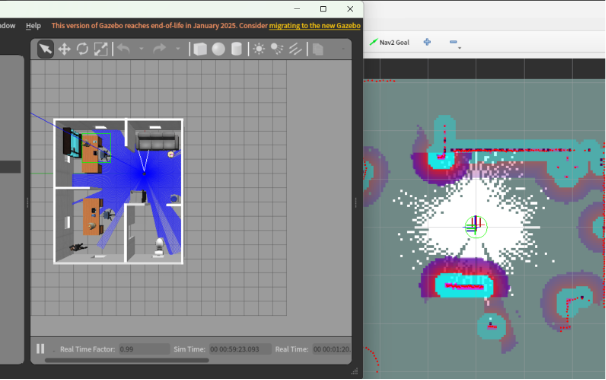Insert a cylinder shape

tap(237, 49)
